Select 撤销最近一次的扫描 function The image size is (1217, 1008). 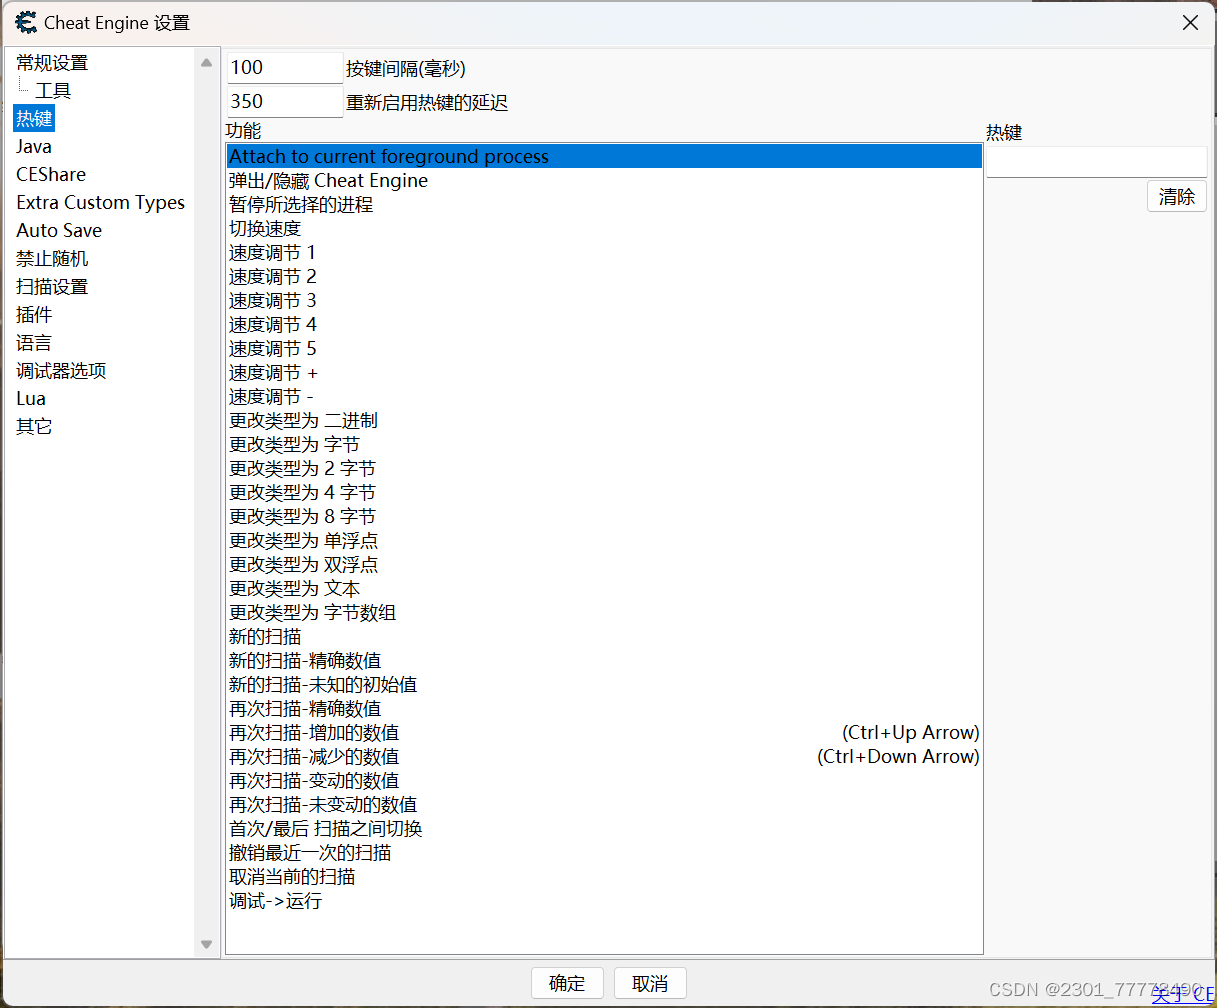[x=604, y=853]
